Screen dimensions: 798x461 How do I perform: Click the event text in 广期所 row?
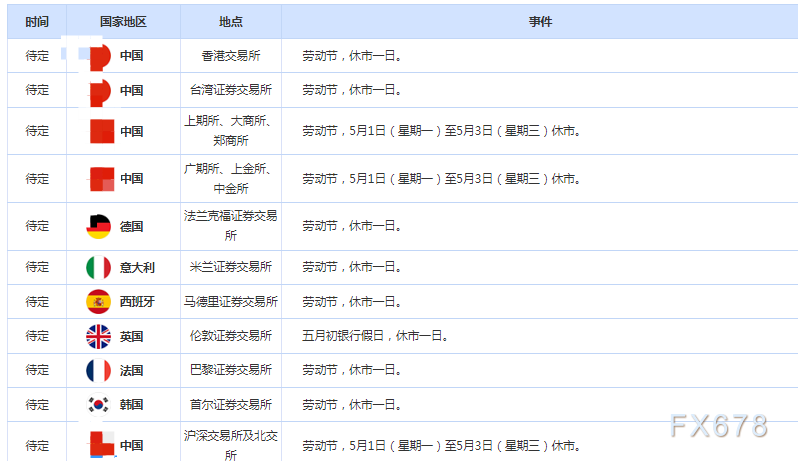point(441,179)
